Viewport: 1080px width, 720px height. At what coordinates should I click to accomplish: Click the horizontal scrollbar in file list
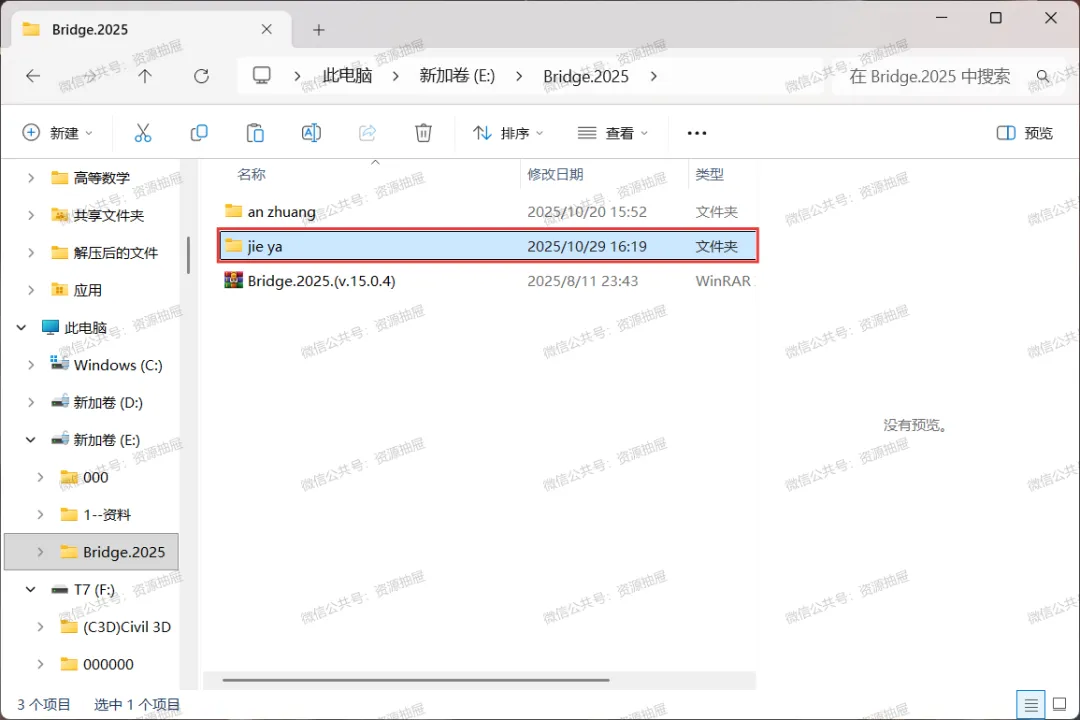(416, 680)
